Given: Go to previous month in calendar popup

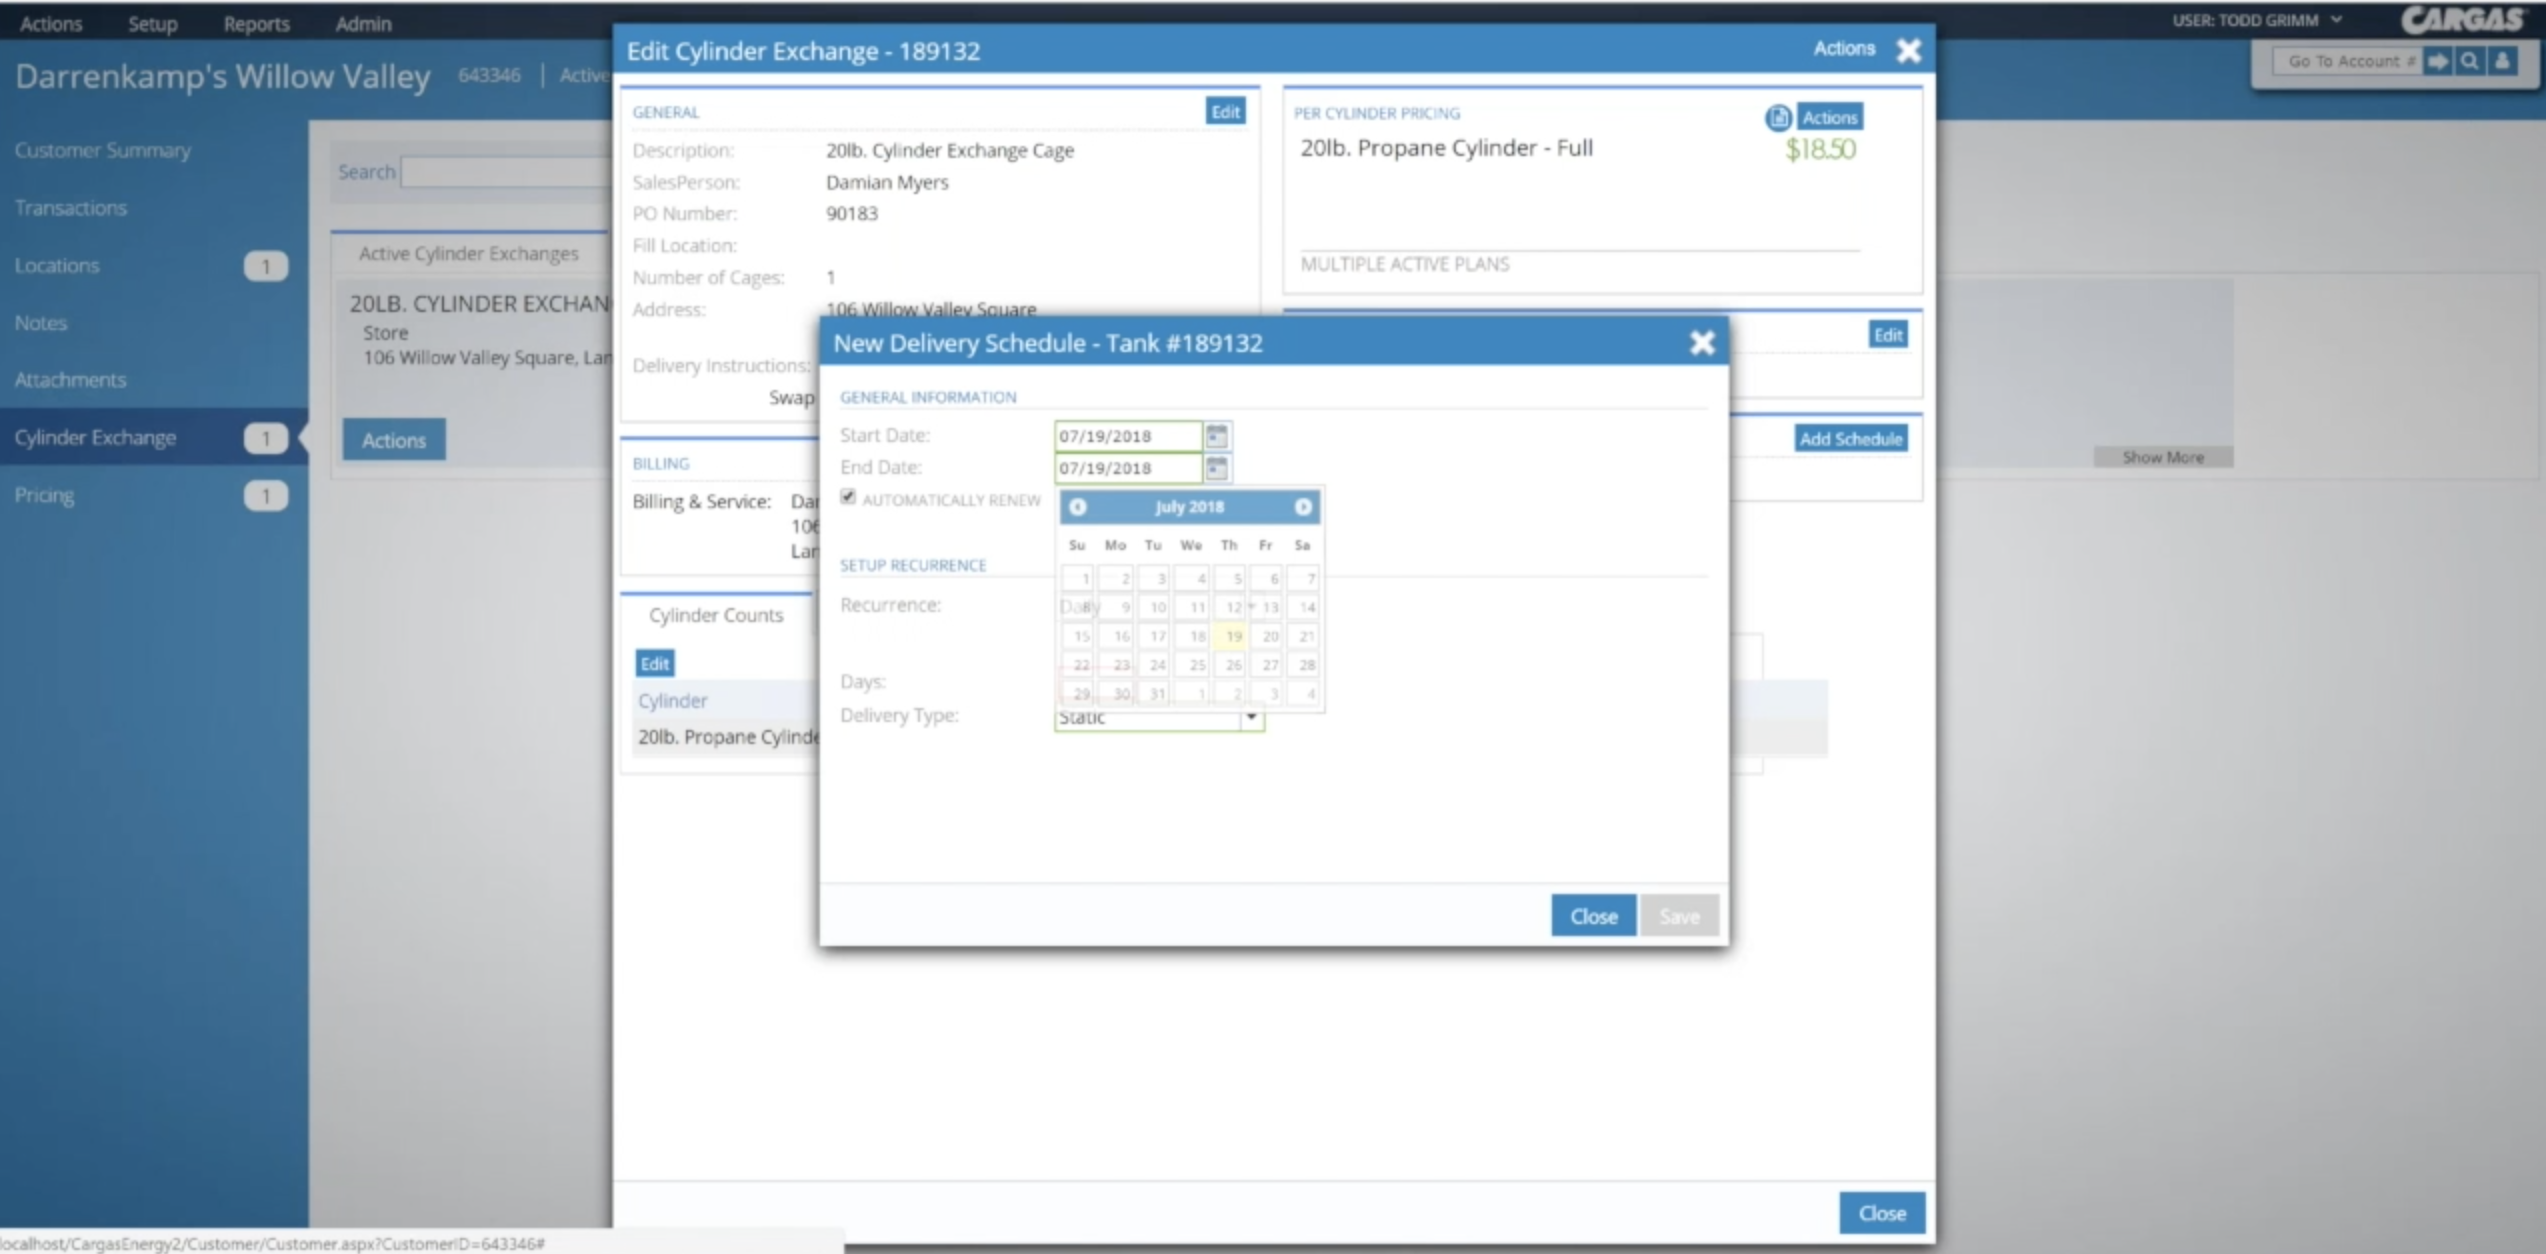Looking at the screenshot, I should (1077, 507).
